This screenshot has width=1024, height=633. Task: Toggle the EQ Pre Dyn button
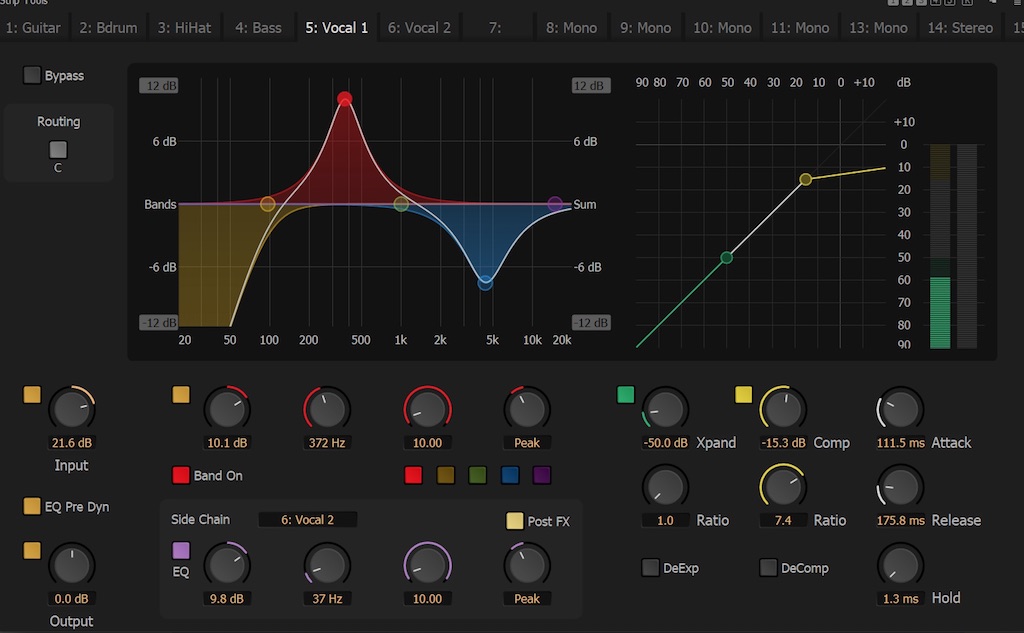coord(33,507)
